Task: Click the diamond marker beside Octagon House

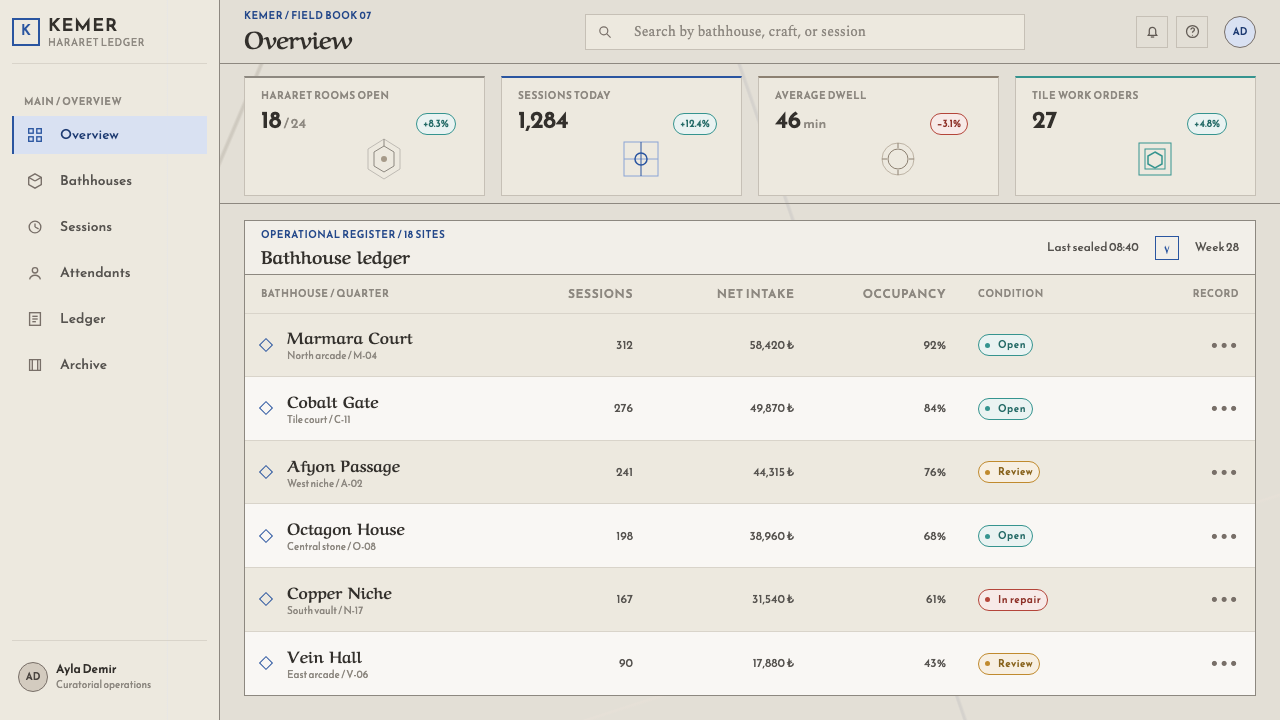Action: point(266,536)
